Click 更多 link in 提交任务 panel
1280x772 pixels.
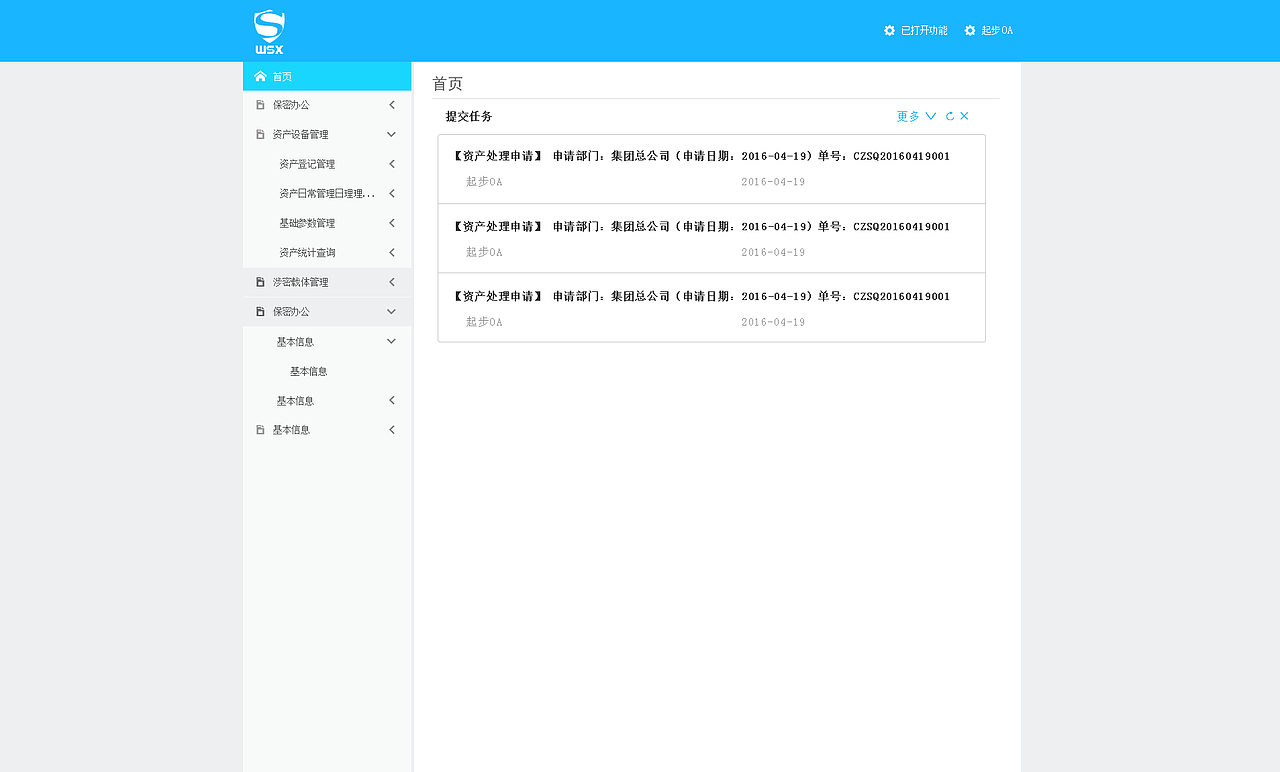(908, 116)
